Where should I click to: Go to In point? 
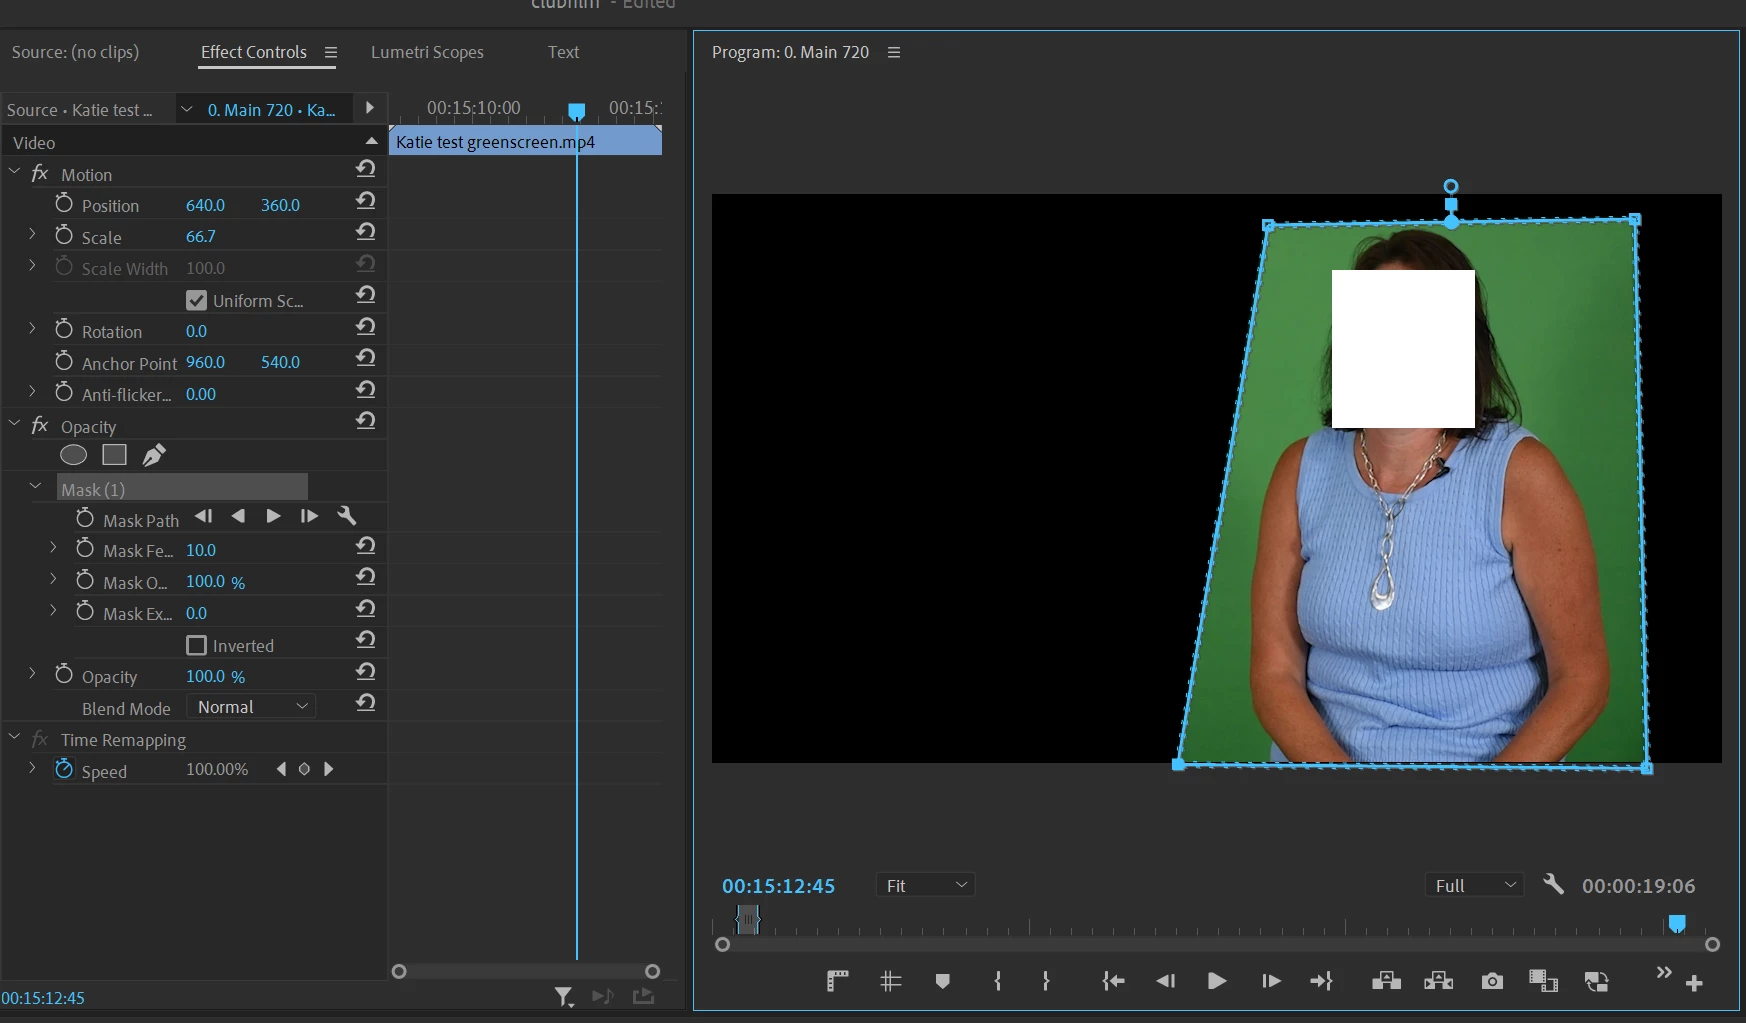click(1113, 981)
